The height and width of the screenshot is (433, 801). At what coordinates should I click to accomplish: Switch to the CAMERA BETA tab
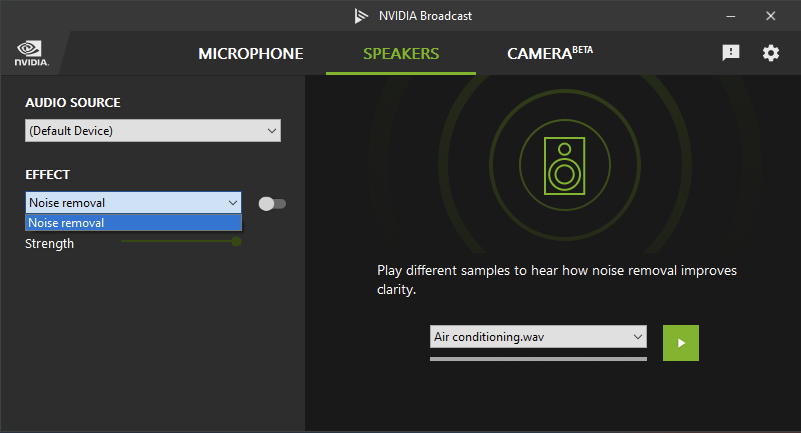point(550,53)
